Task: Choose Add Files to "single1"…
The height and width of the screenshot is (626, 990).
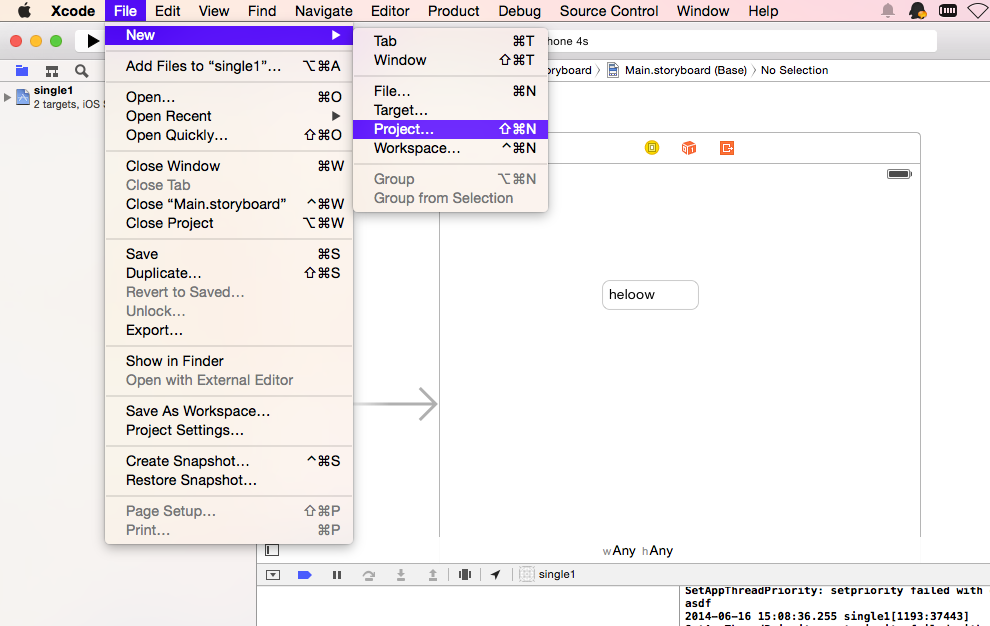Action: [x=229, y=66]
